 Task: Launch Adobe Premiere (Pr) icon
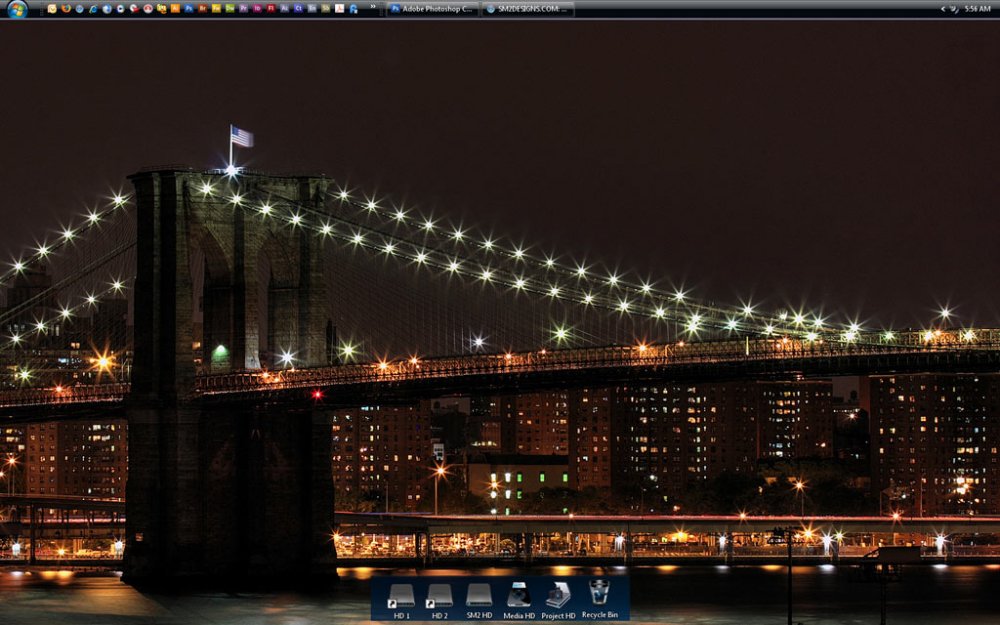pyautogui.click(x=243, y=8)
